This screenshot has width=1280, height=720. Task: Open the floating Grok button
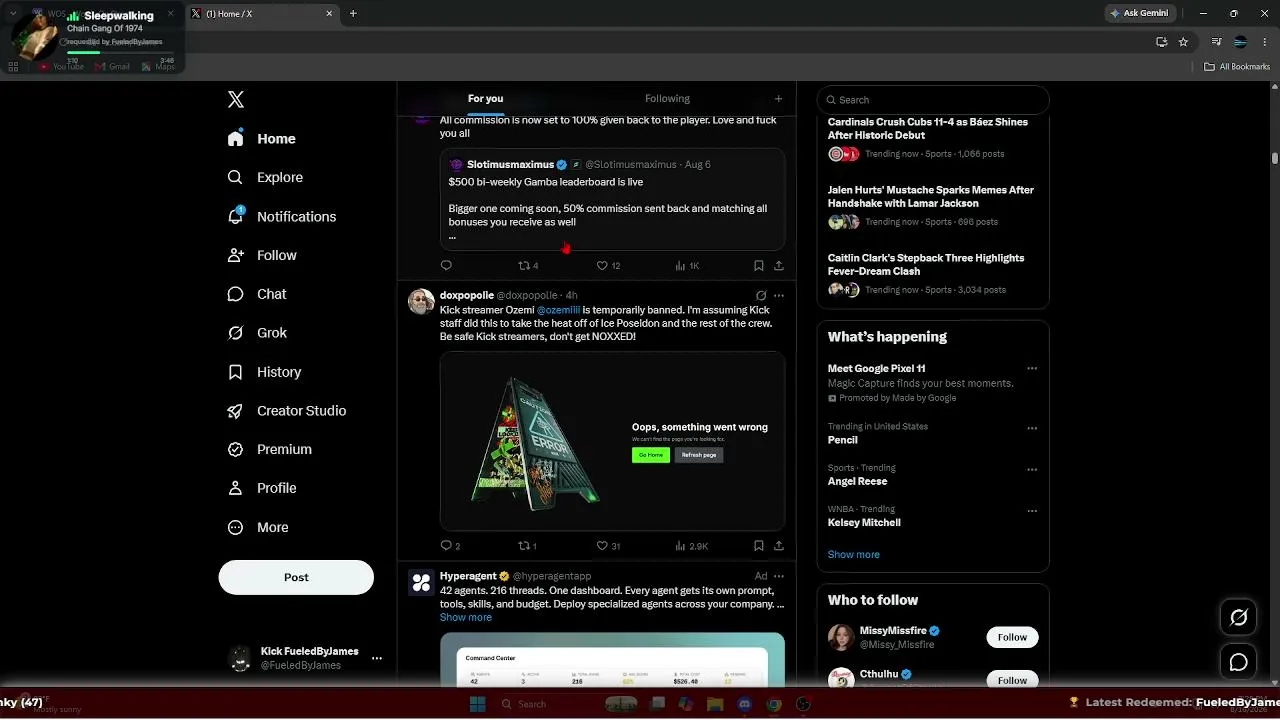(x=1238, y=618)
